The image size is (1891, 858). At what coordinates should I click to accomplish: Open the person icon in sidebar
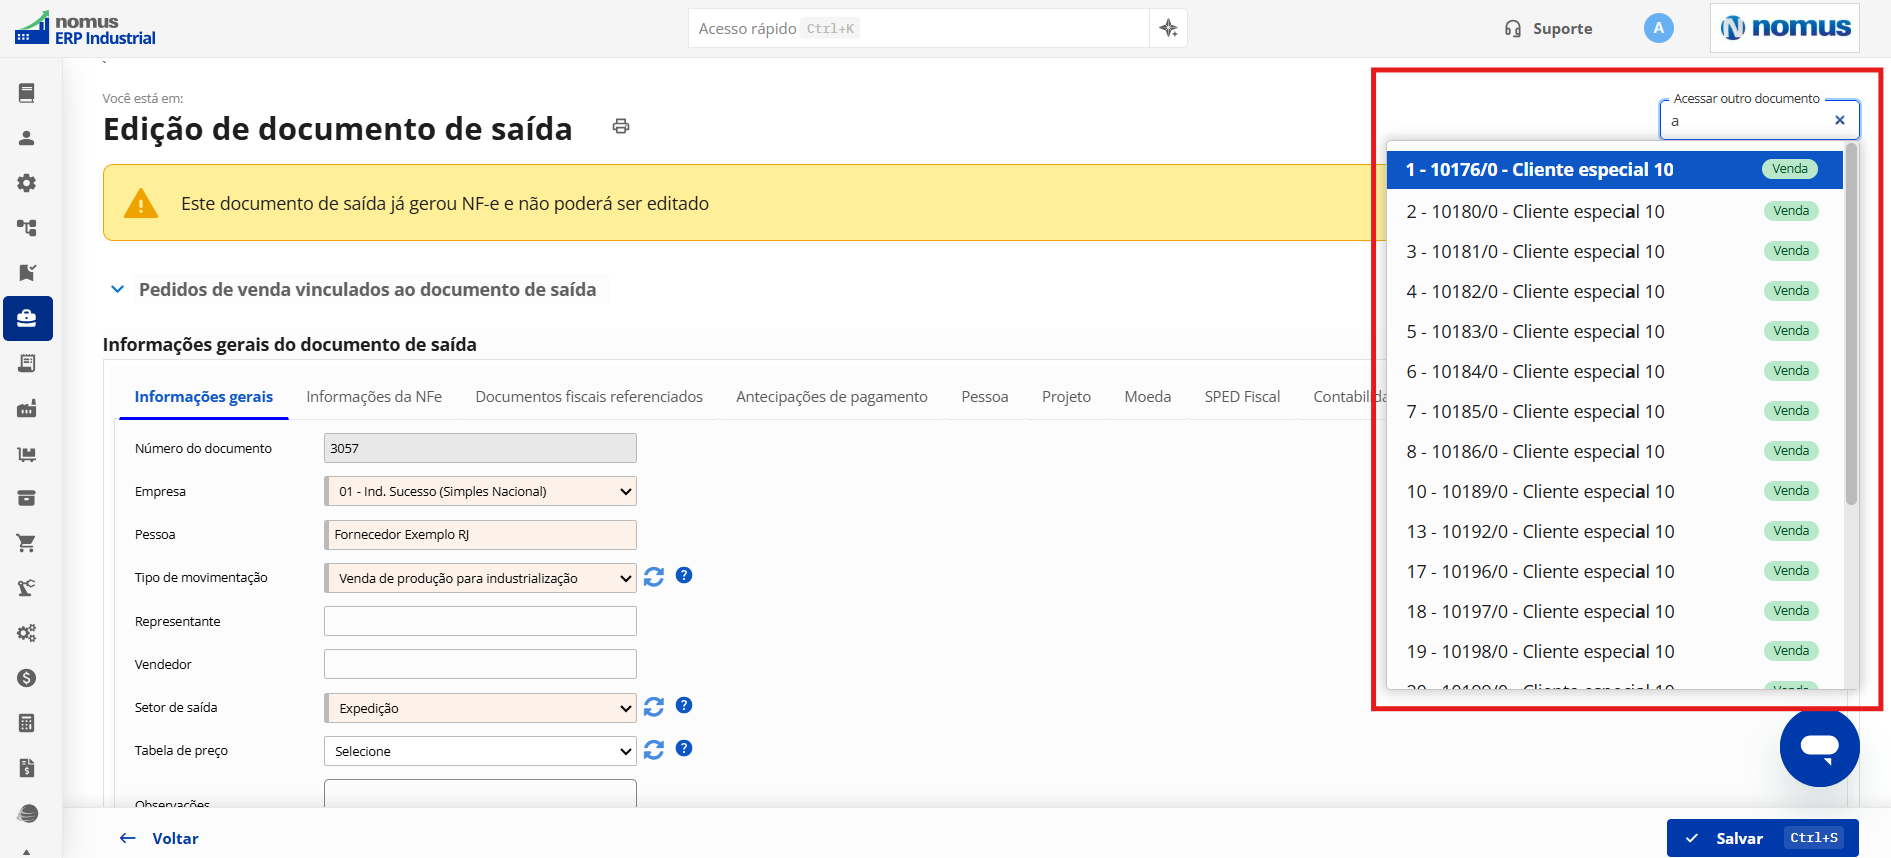click(27, 138)
